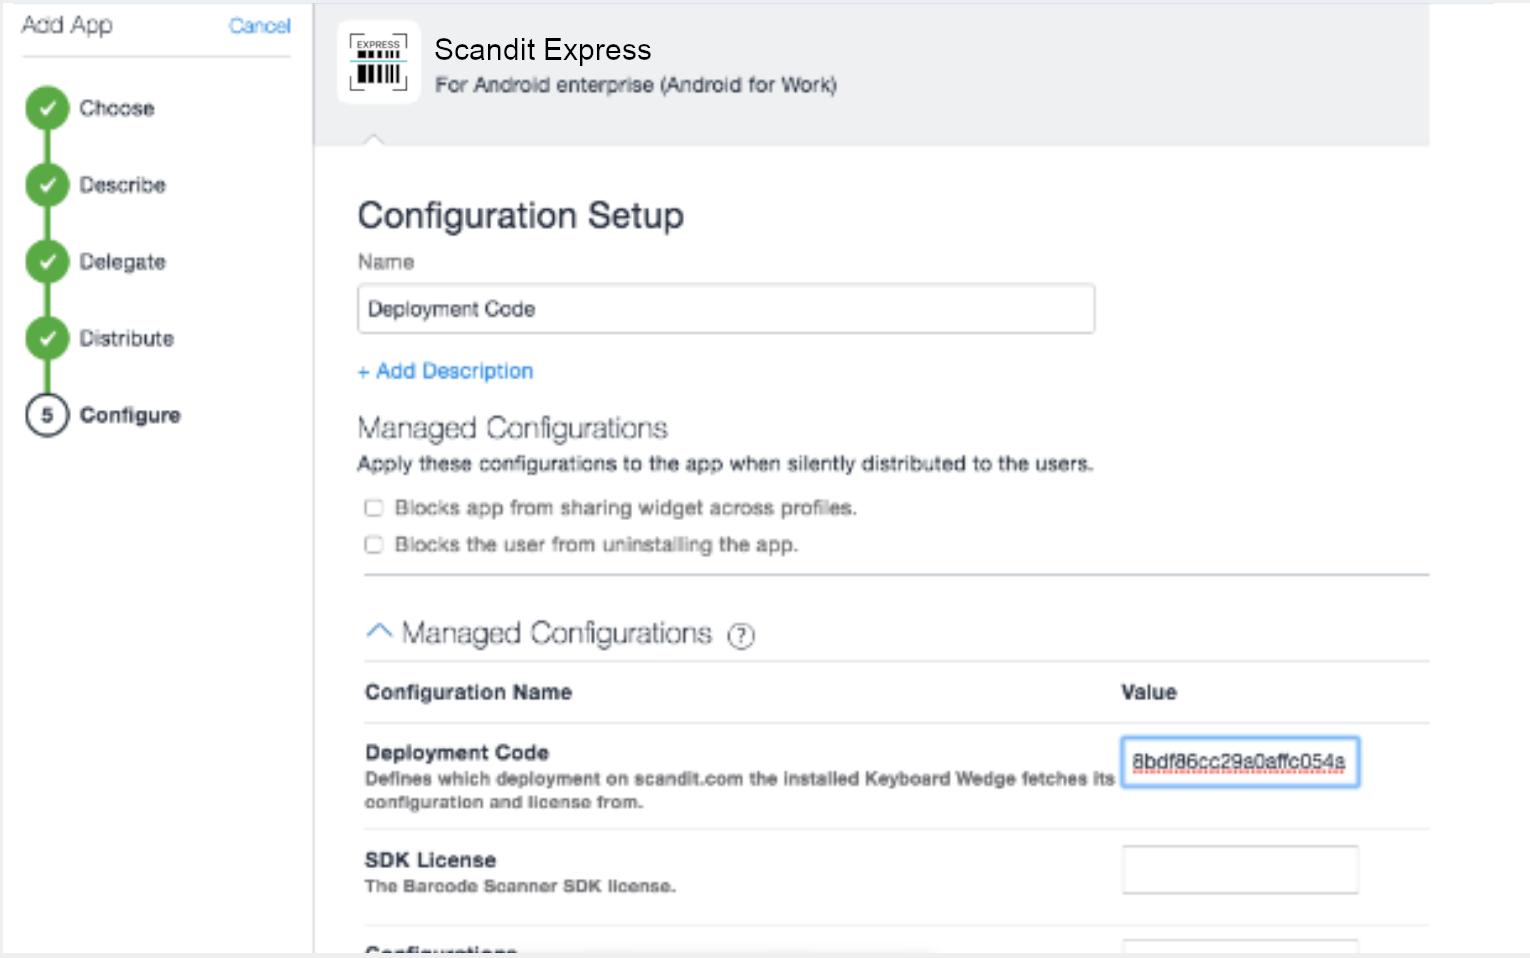Image resolution: width=1530 pixels, height=958 pixels.
Task: Go to the Distribute step
Action: (x=126, y=338)
